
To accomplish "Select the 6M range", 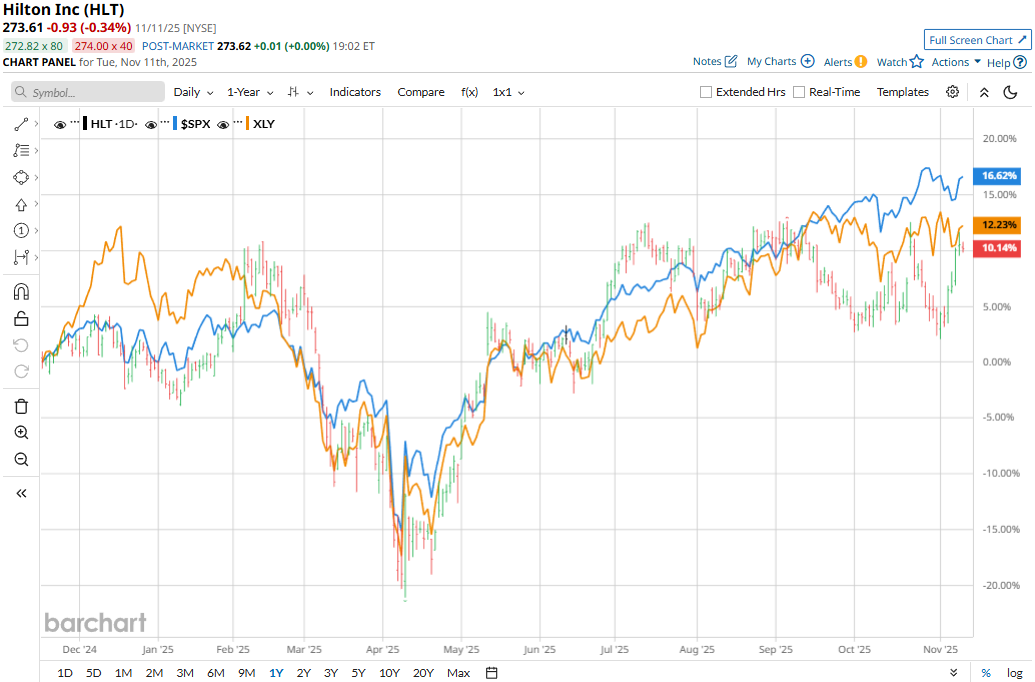I will coord(216,673).
